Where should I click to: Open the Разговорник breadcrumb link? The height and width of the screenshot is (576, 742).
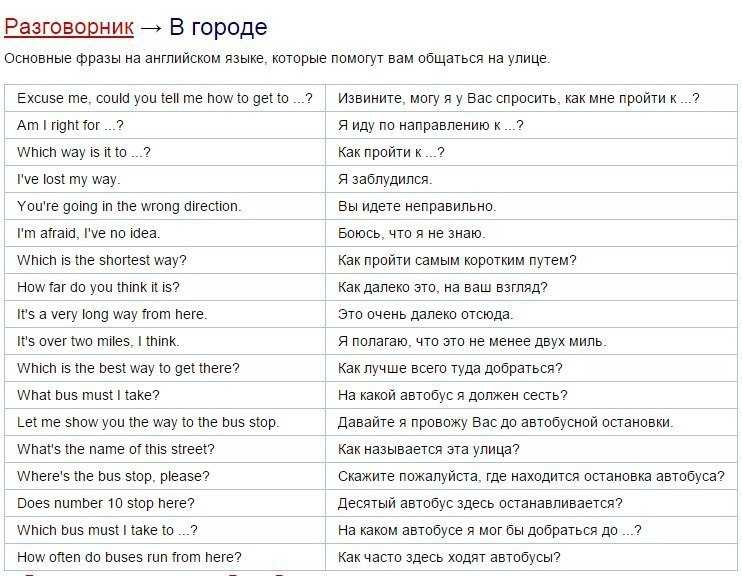(x=69, y=27)
